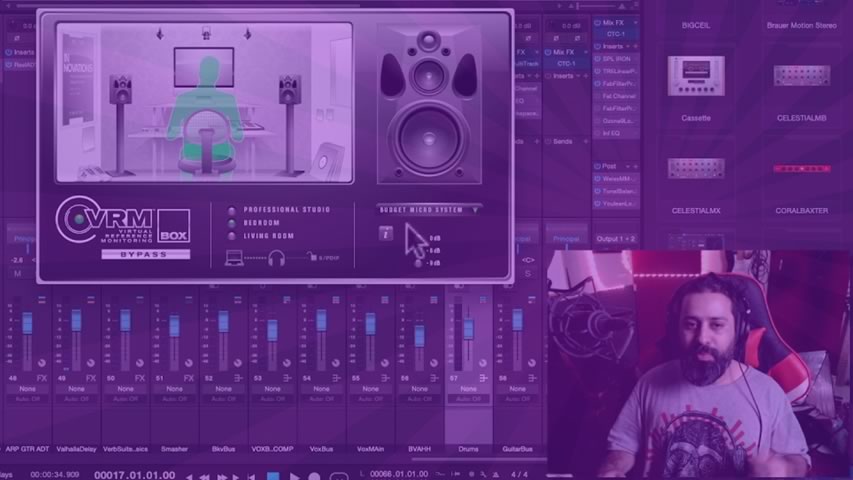Click the 4 / 4 time signature
The image size is (853, 480).
pyautogui.click(x=520, y=475)
